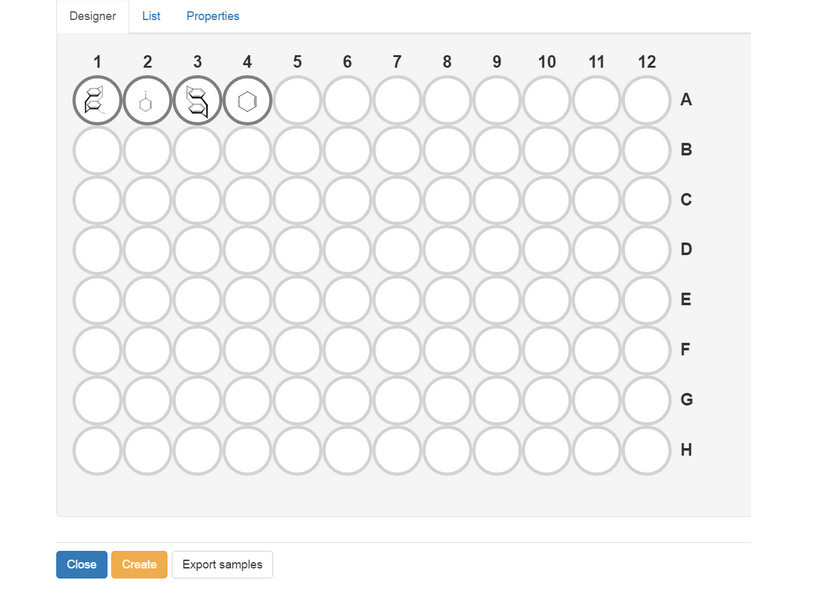Click the Export samples button
819x603 pixels.
point(222,564)
